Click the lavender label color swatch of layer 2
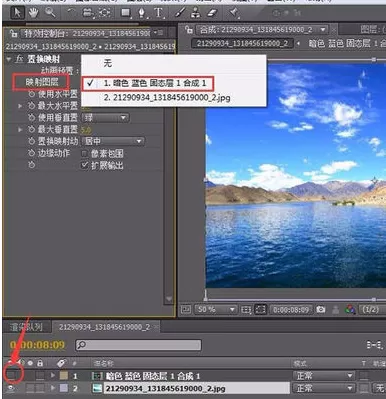This screenshot has width=386, height=399. tap(64, 388)
